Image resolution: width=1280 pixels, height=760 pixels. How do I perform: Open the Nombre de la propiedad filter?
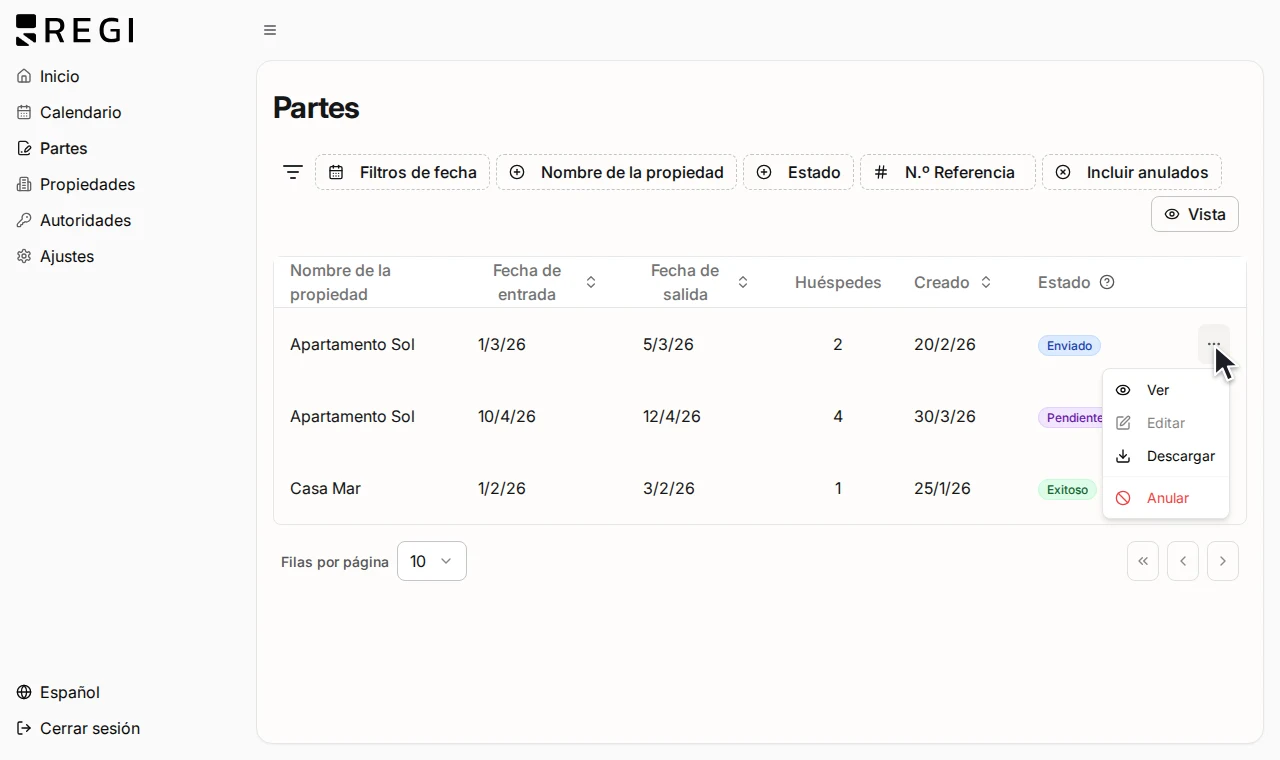[x=616, y=172]
